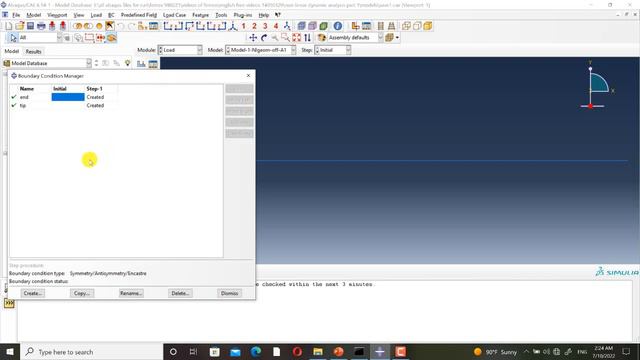640x360 pixels.
Task: Click the Delete... button
Action: 180,293
